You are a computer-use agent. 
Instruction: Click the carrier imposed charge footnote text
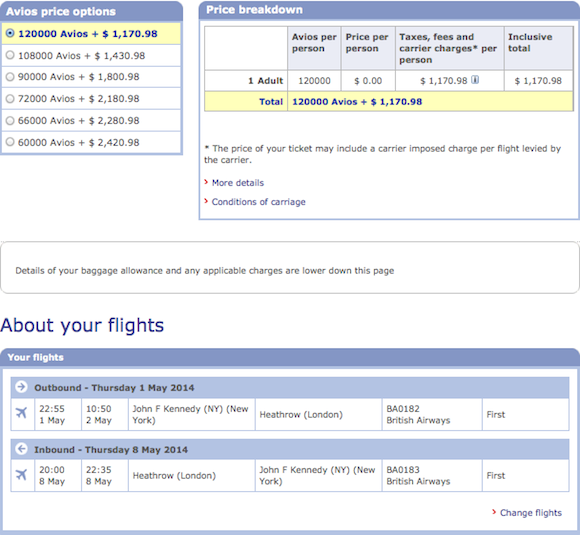pos(382,154)
